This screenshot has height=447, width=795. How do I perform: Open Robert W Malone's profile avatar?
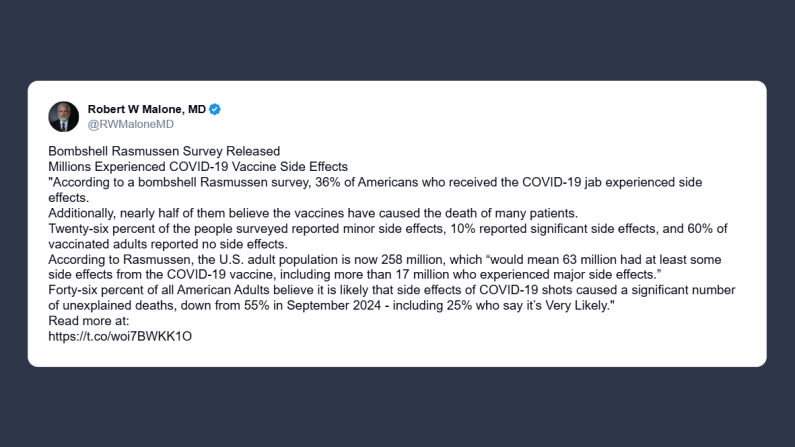tap(63, 116)
